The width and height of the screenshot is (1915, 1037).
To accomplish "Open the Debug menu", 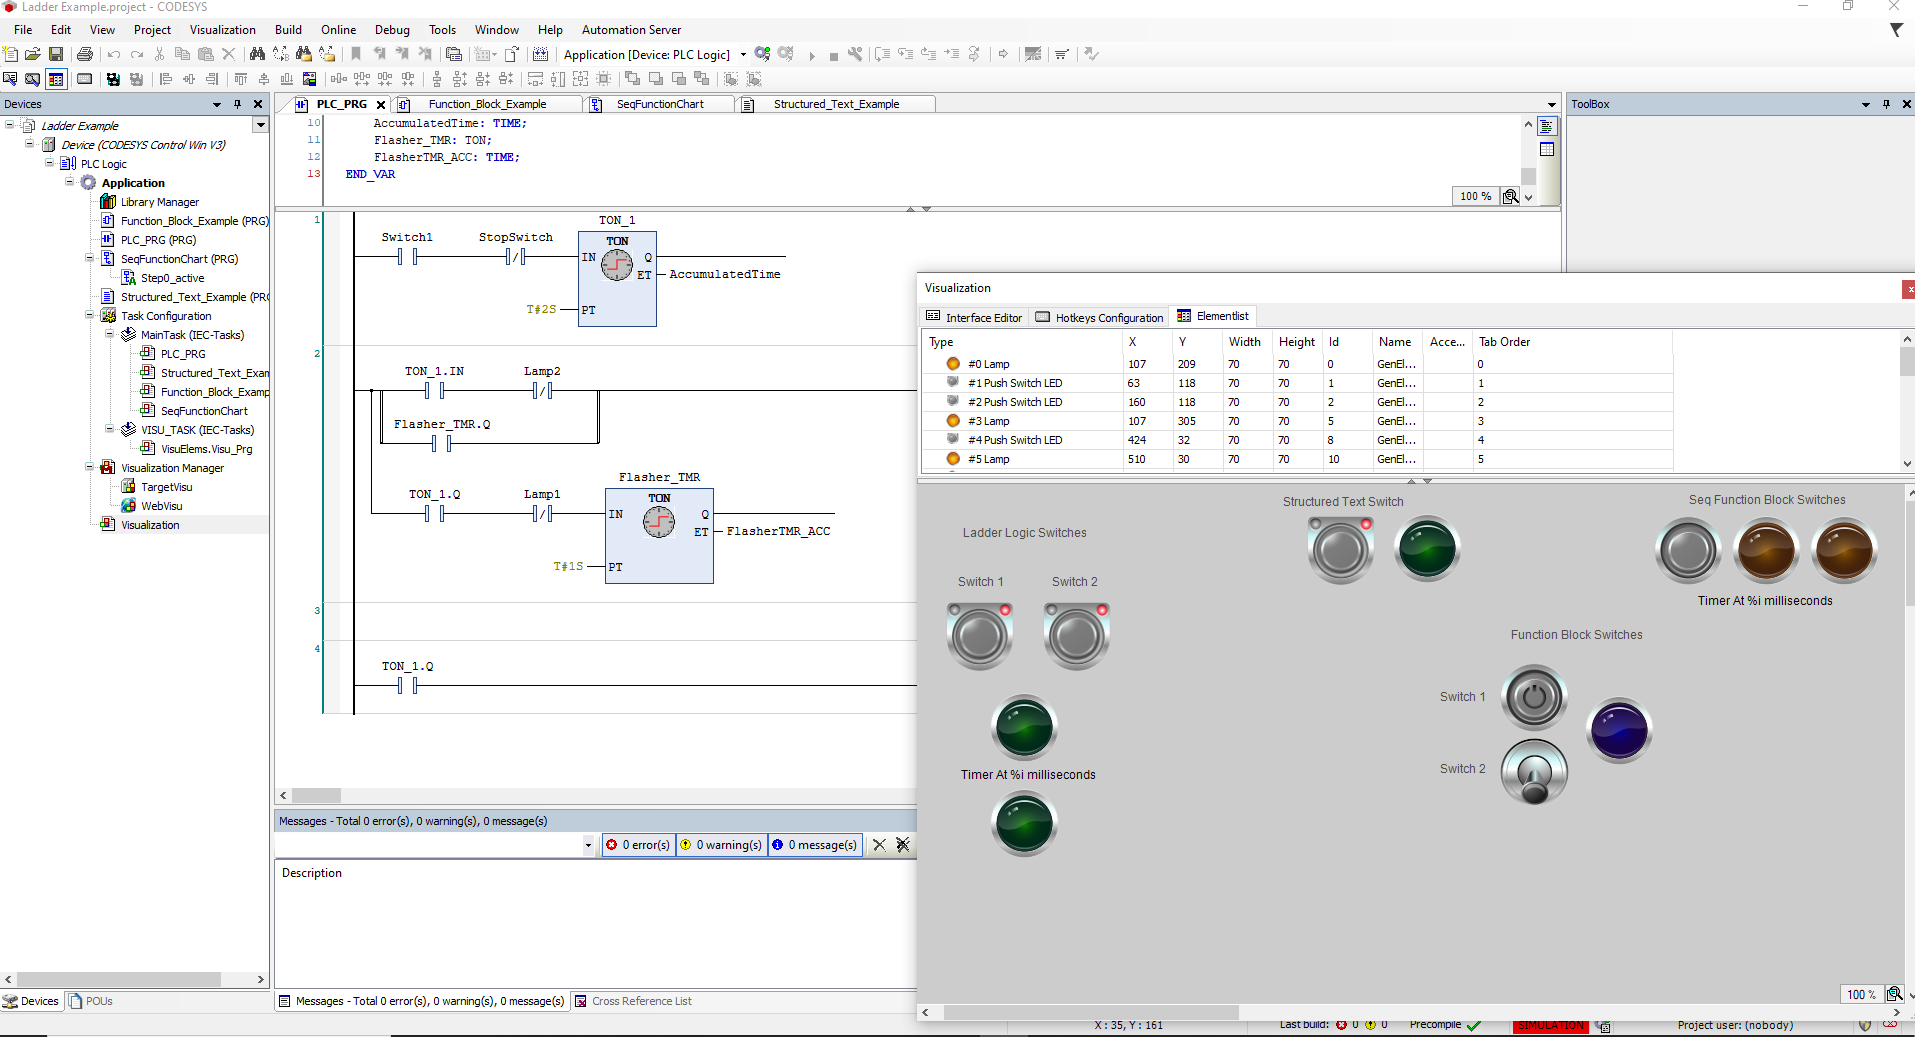I will pyautogui.click(x=392, y=30).
